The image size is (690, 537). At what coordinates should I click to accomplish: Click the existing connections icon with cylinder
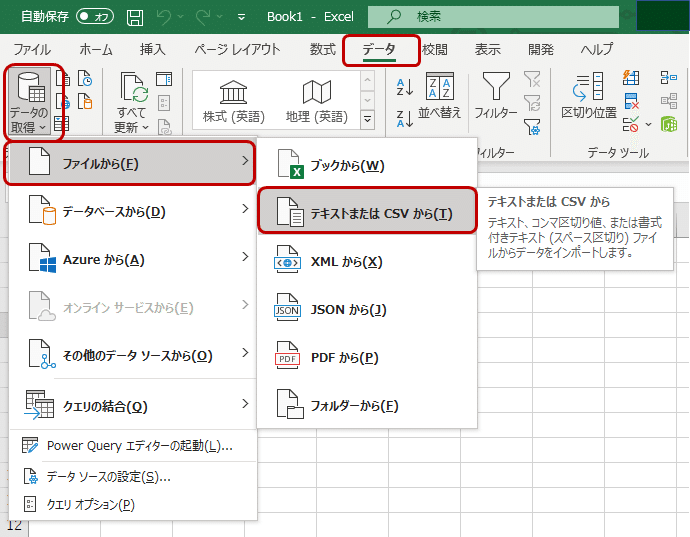point(85,101)
